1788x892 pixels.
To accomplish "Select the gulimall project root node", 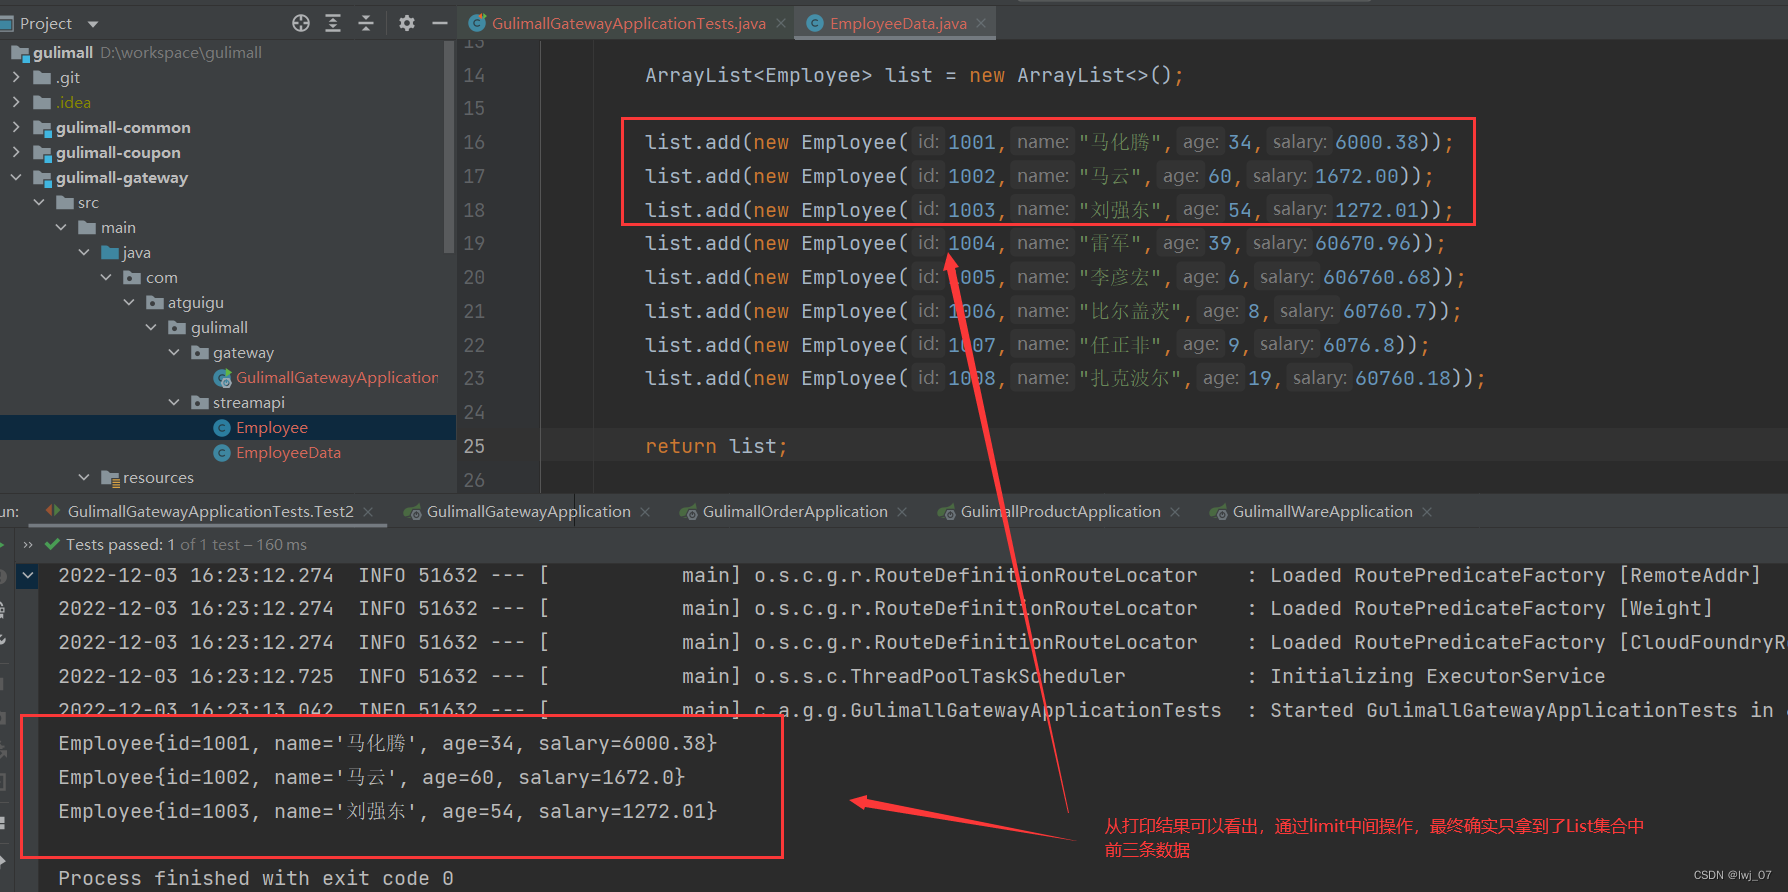I will tap(63, 52).
